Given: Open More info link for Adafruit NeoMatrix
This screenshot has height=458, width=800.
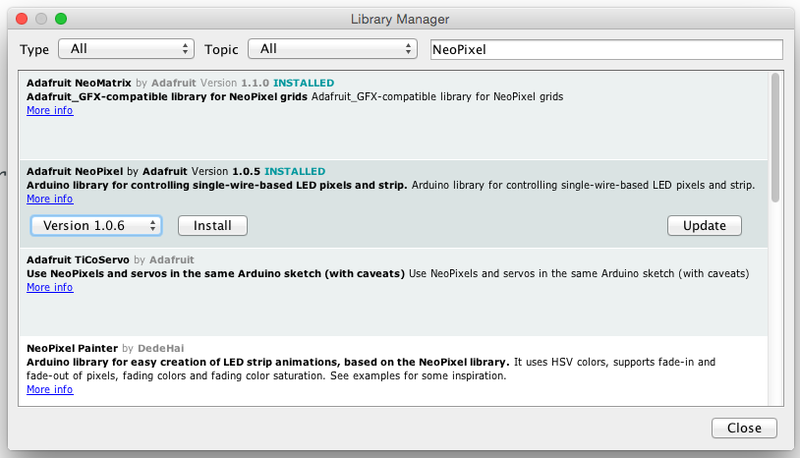Looking at the screenshot, I should pyautogui.click(x=49, y=111).
